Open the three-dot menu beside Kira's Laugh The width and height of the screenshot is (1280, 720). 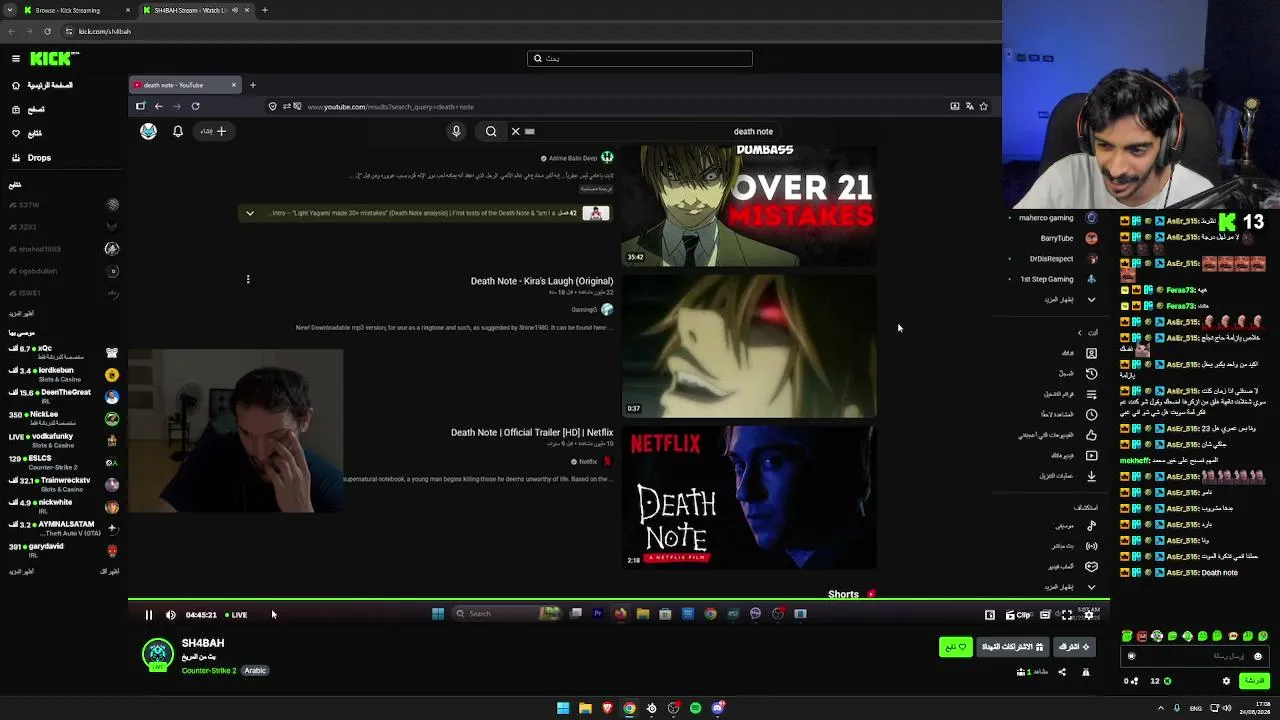click(248, 280)
